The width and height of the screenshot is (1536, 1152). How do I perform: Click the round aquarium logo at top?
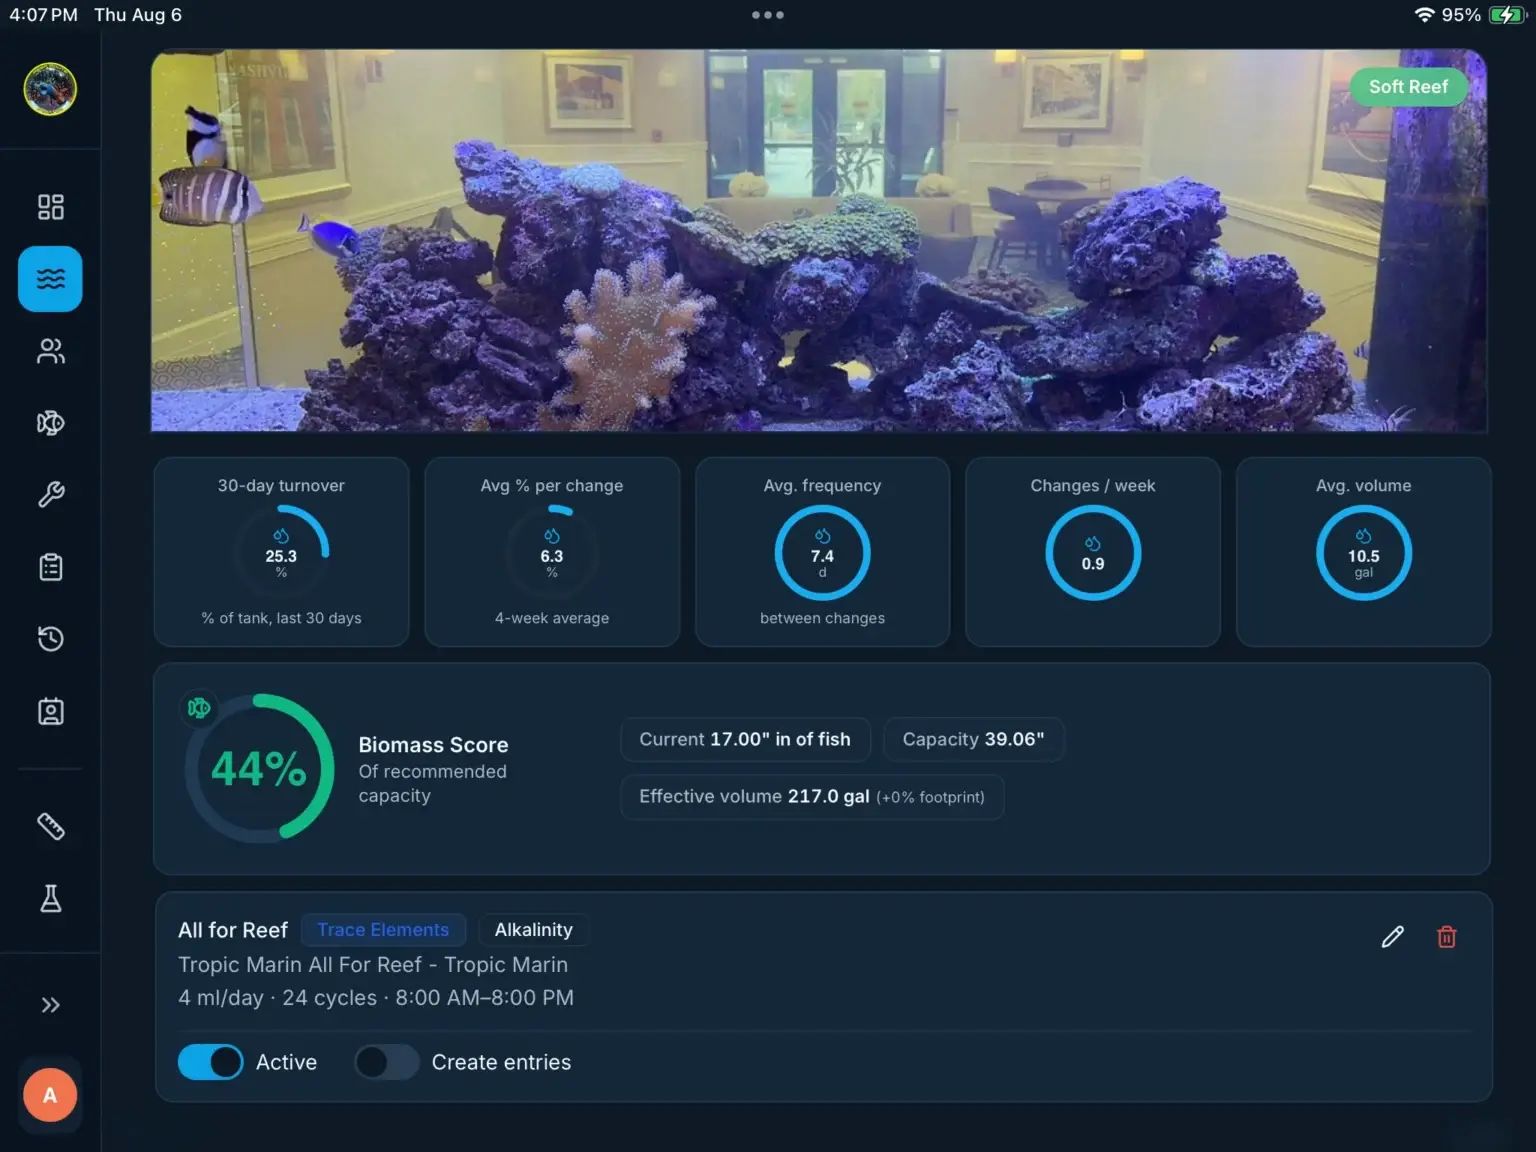pos(50,89)
